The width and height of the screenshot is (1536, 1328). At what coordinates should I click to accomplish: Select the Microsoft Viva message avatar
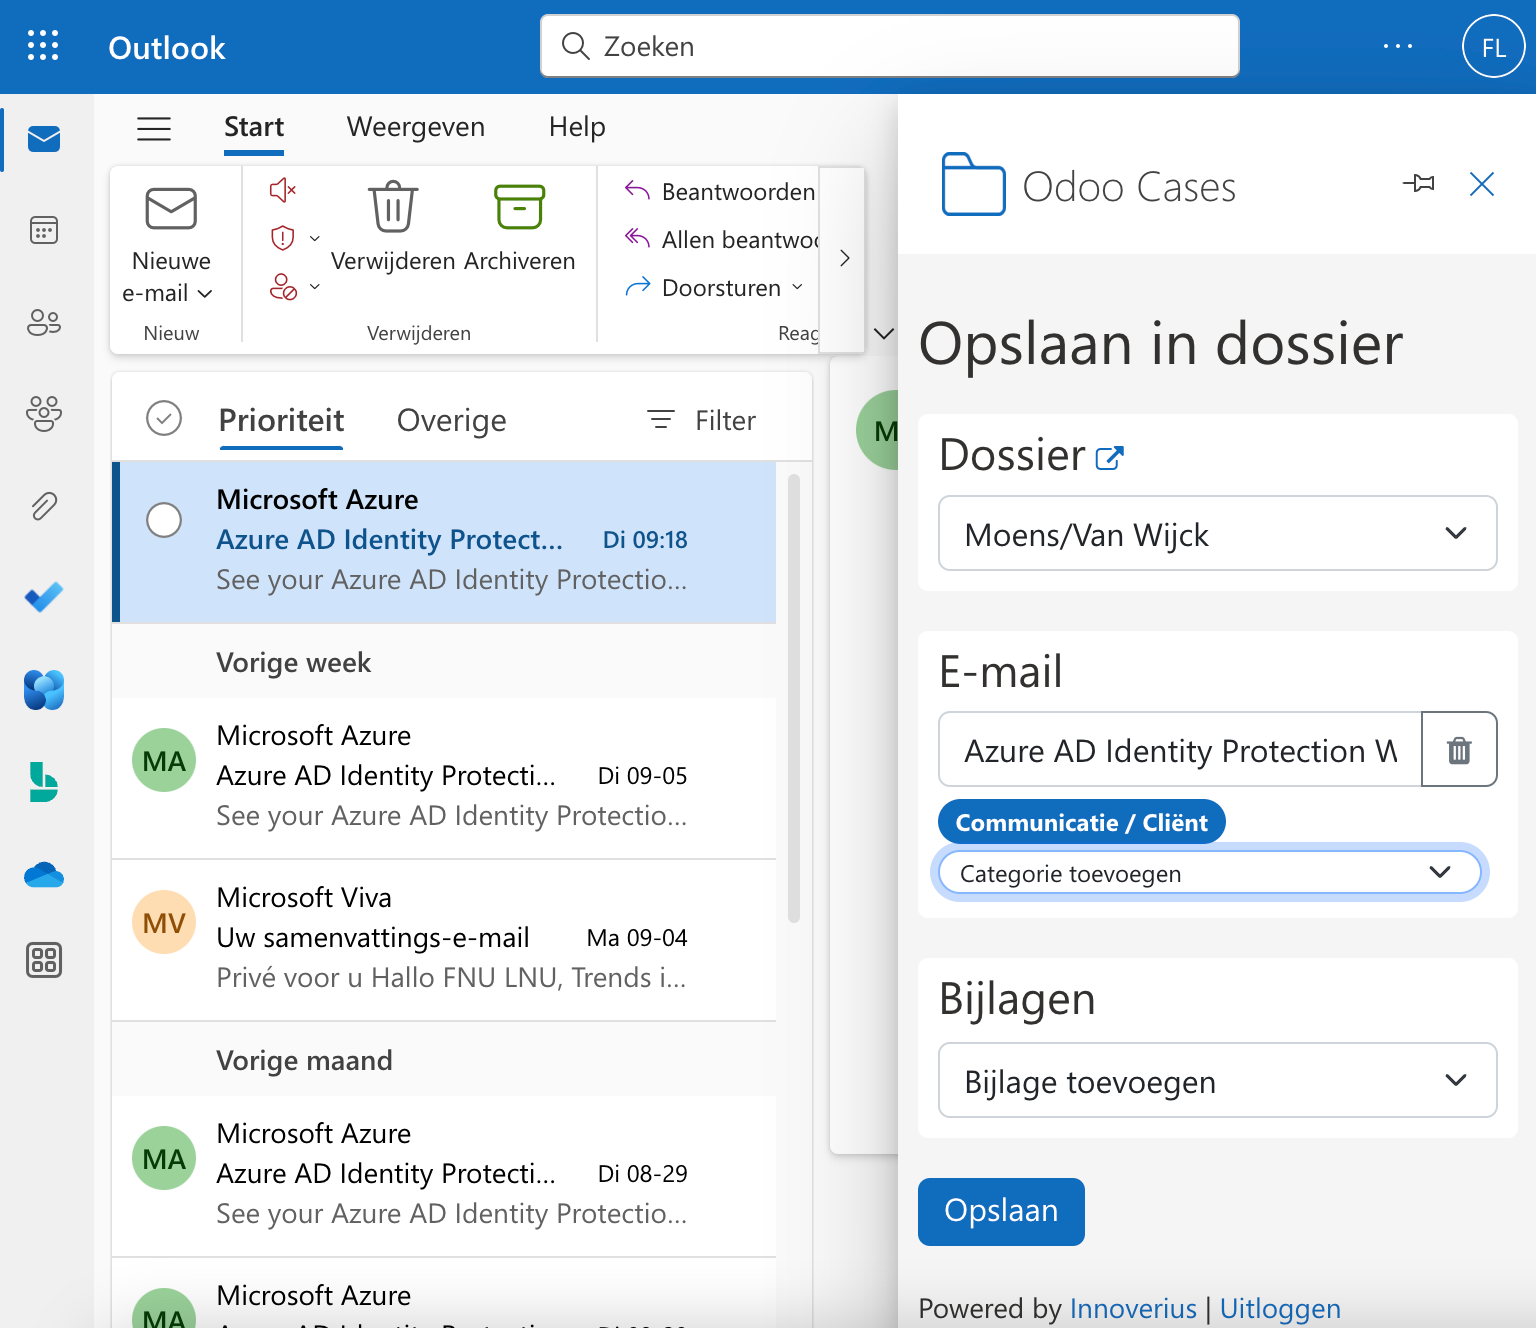point(164,922)
